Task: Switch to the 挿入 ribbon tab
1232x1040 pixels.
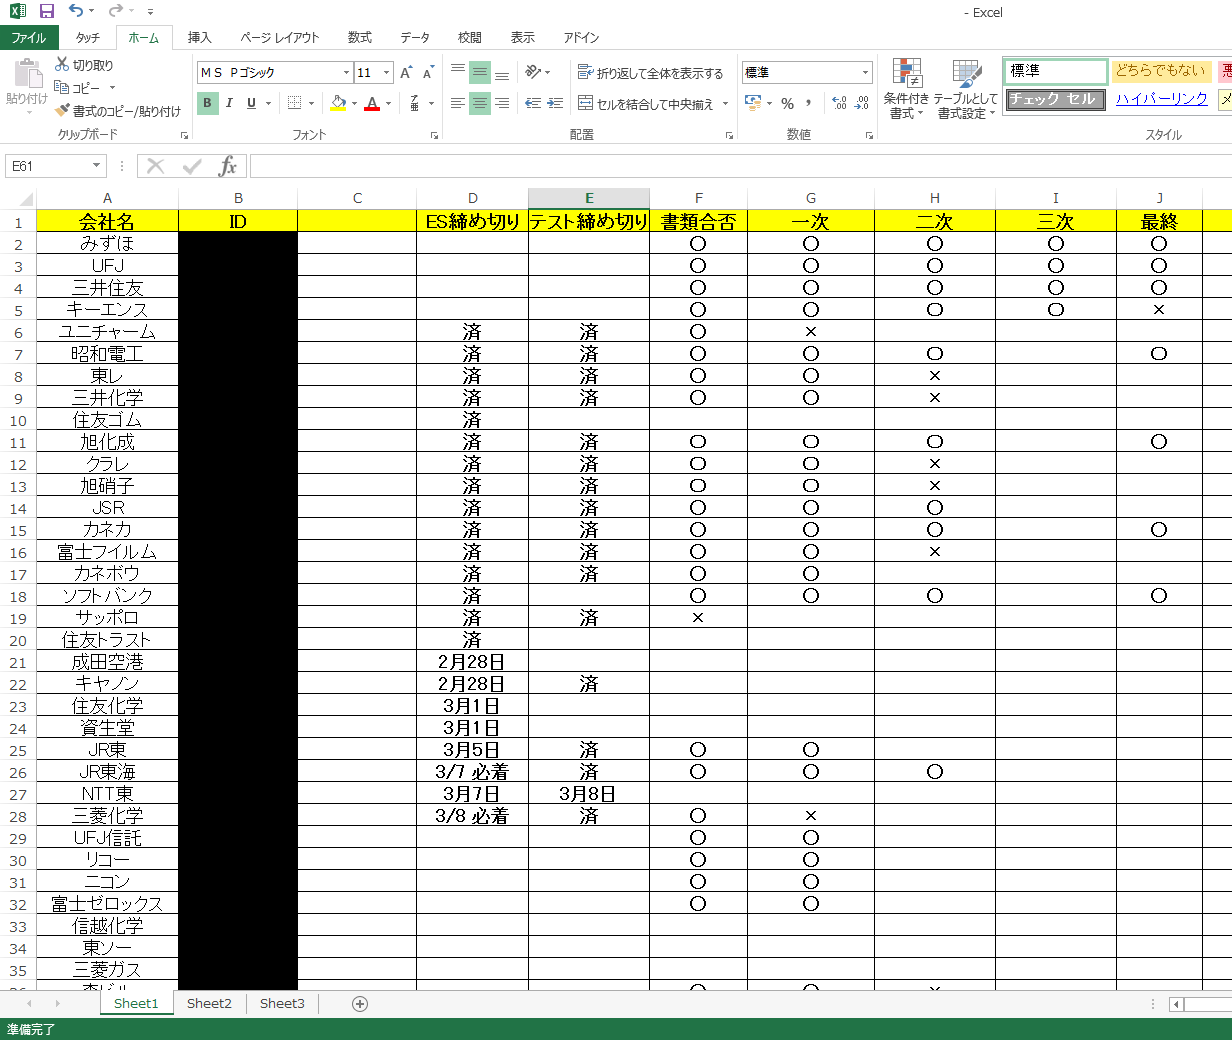Action: 199,37
